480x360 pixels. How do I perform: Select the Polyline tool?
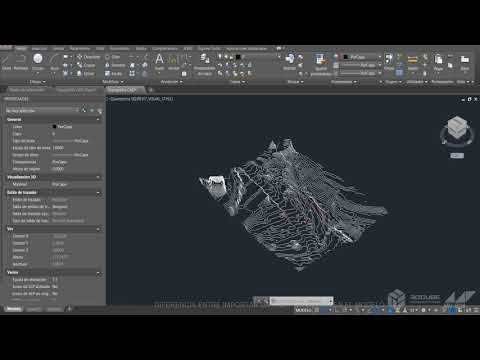pyautogui.click(x=21, y=62)
